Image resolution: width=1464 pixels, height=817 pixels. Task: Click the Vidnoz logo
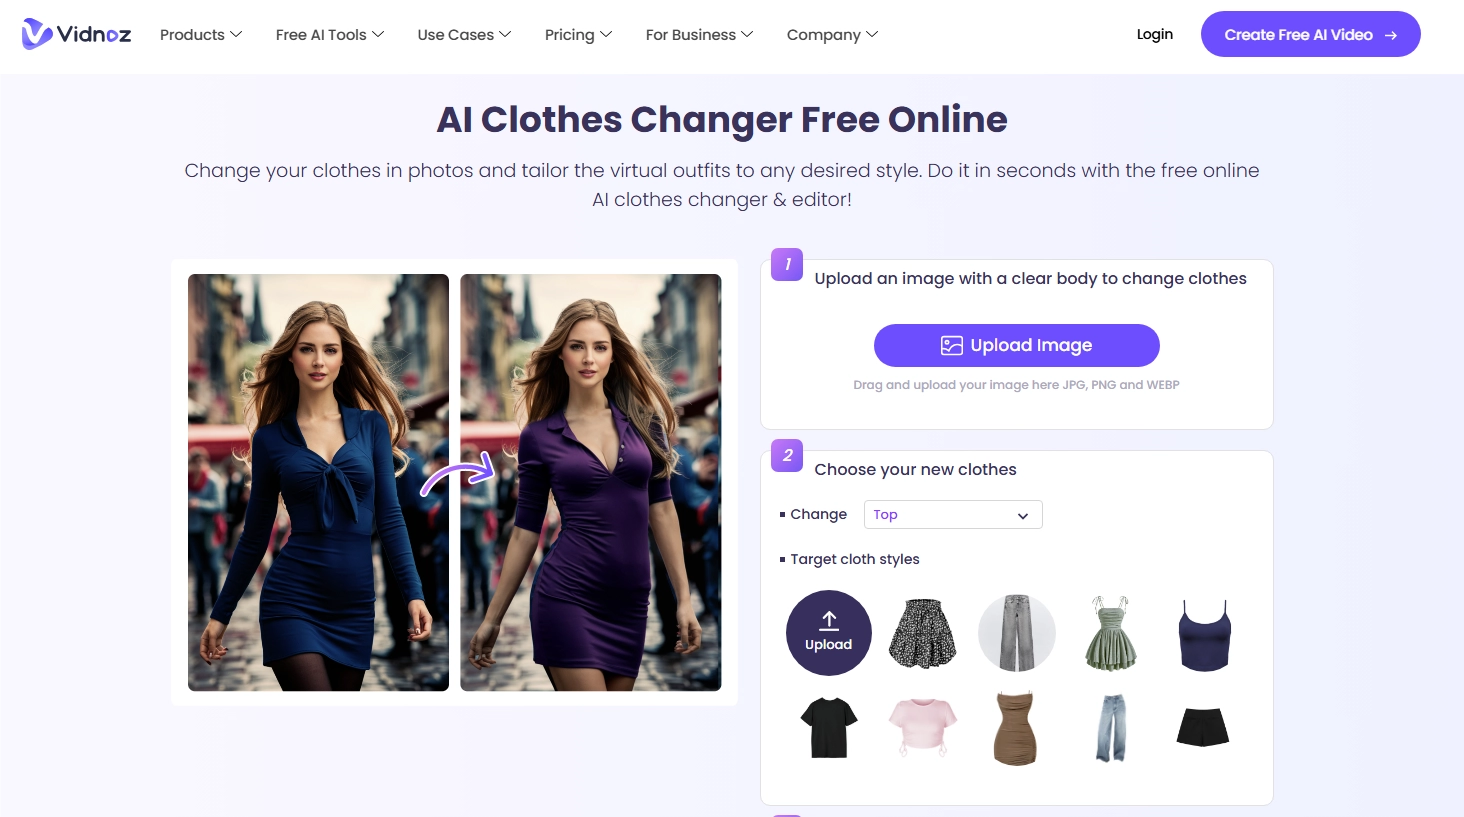coord(77,34)
